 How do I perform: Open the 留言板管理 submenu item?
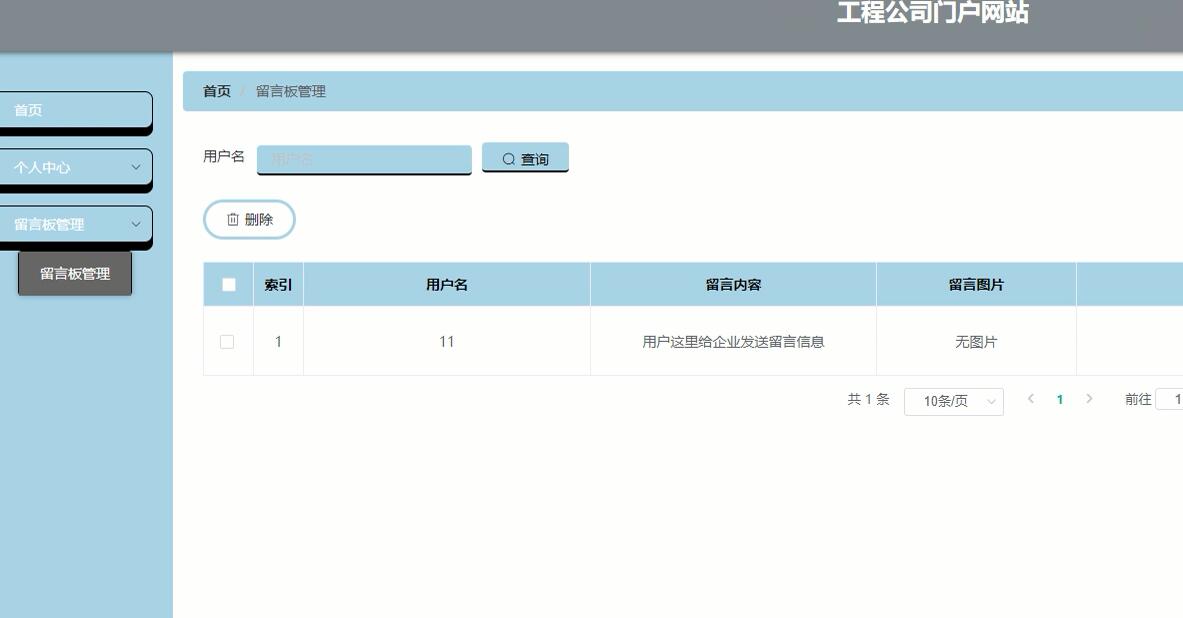74,272
